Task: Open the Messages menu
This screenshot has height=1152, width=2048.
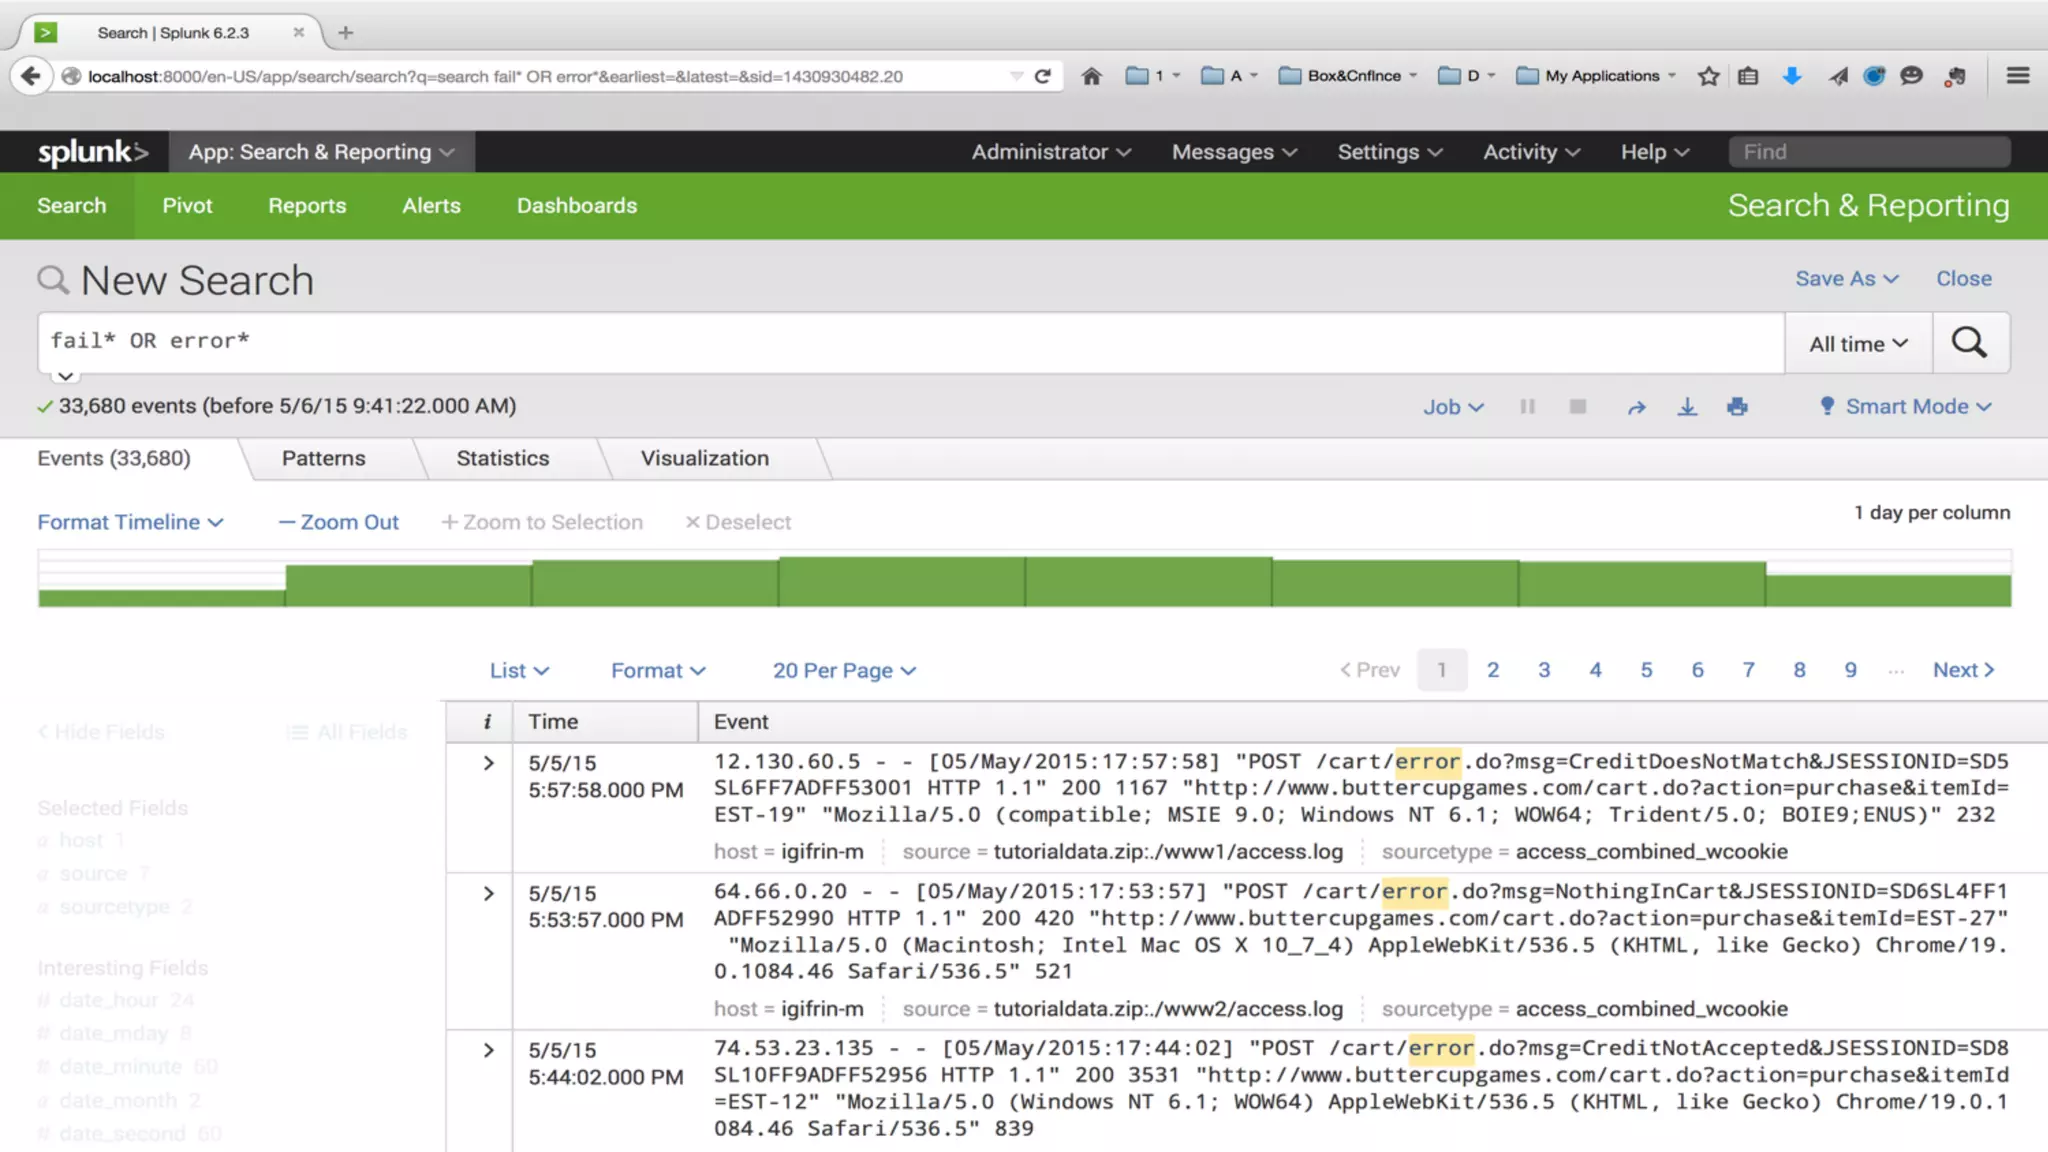Action: (1234, 152)
